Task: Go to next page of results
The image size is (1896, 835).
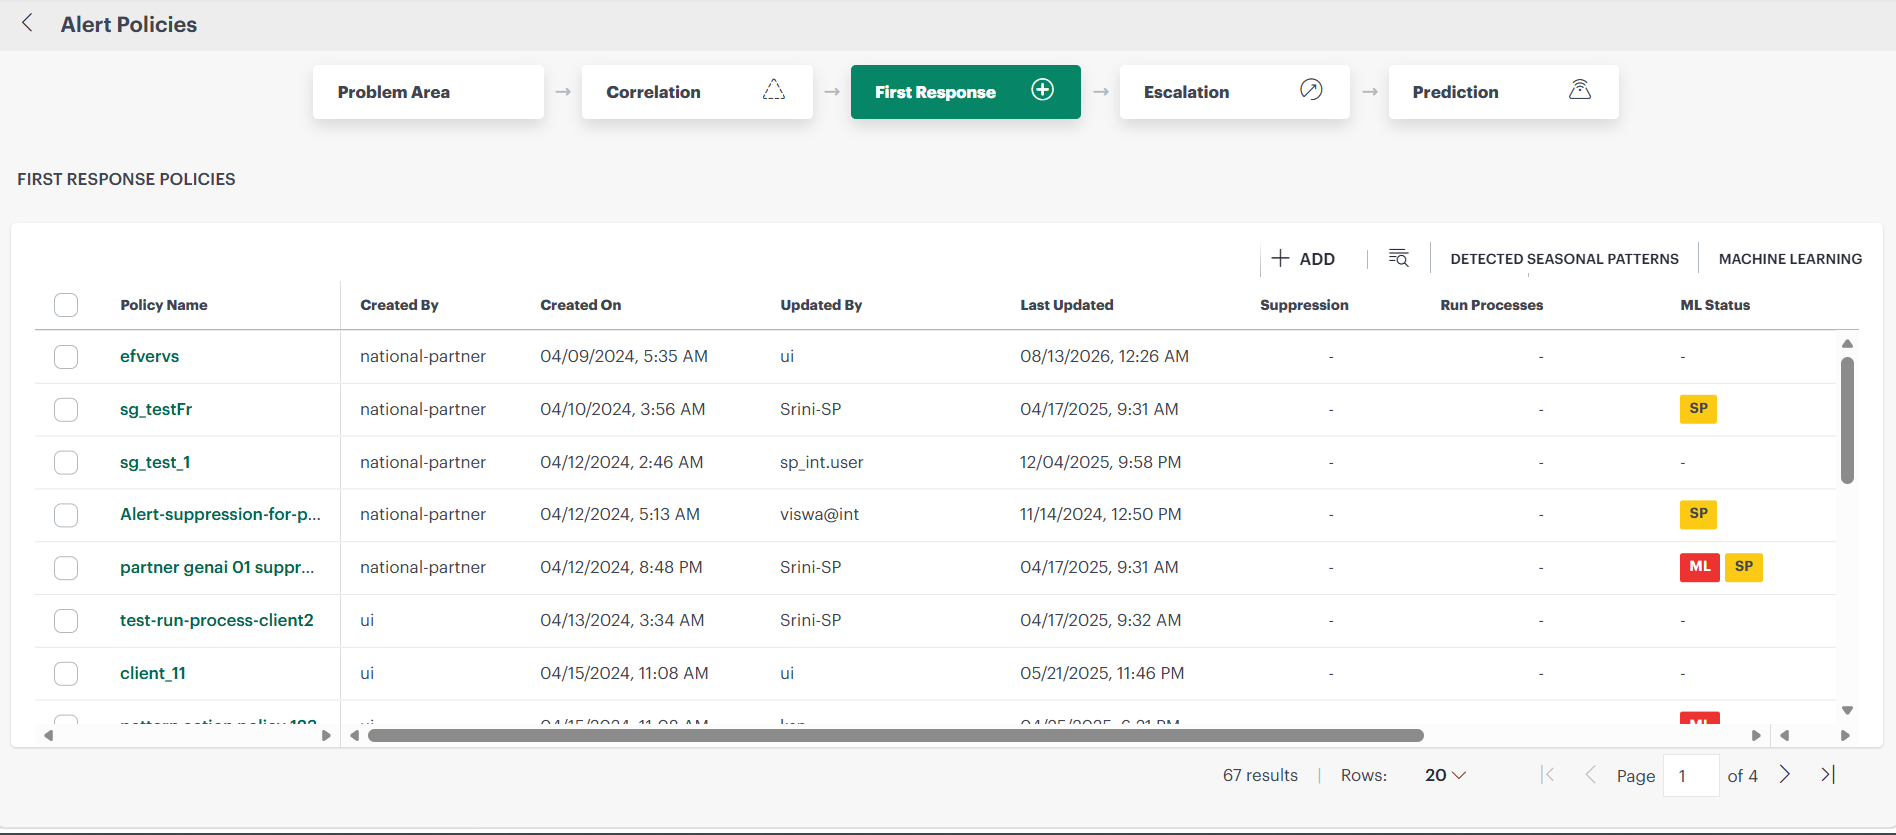Action: click(1785, 775)
